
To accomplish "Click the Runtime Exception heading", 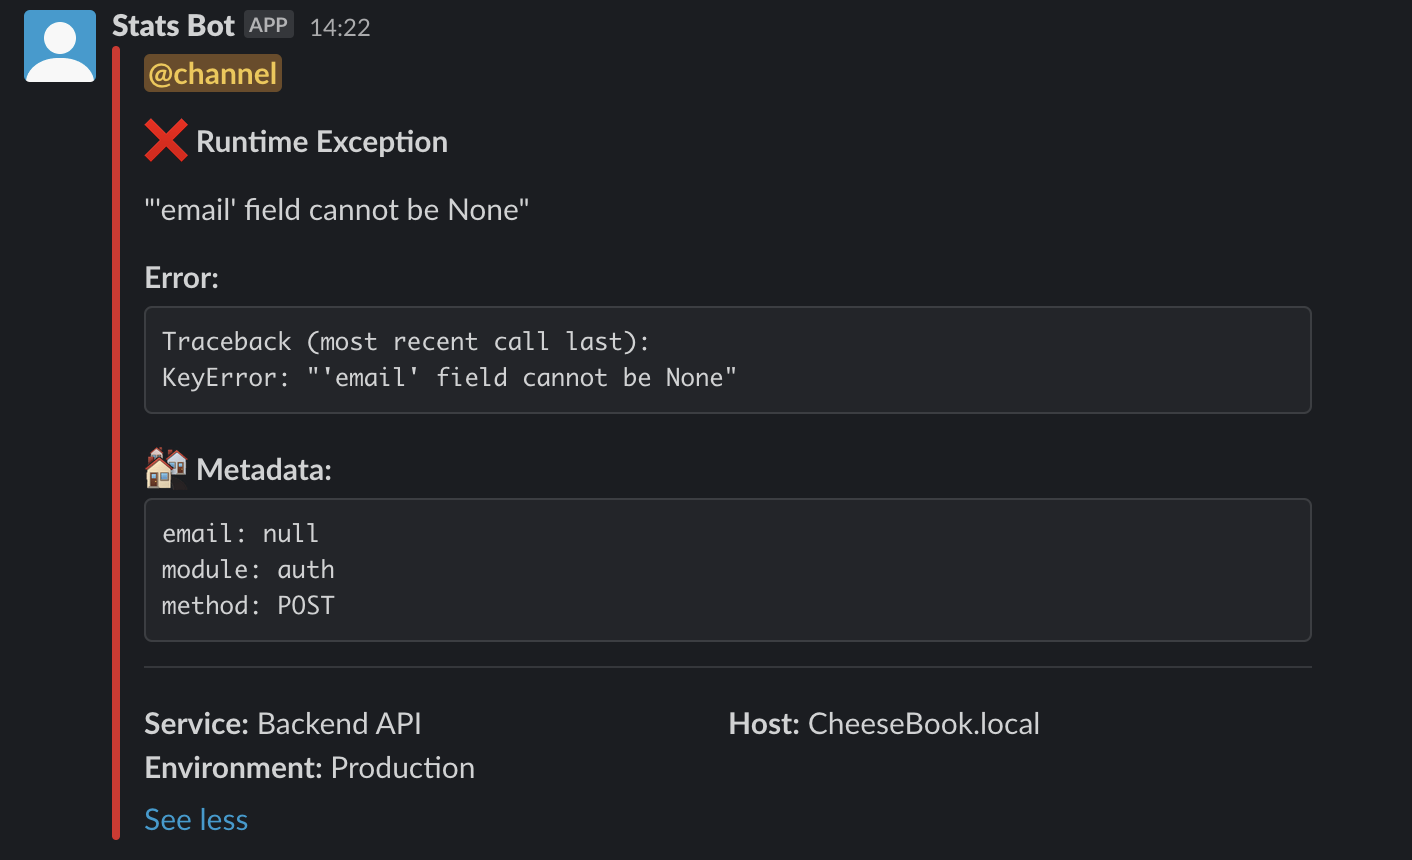I will tap(322, 142).
